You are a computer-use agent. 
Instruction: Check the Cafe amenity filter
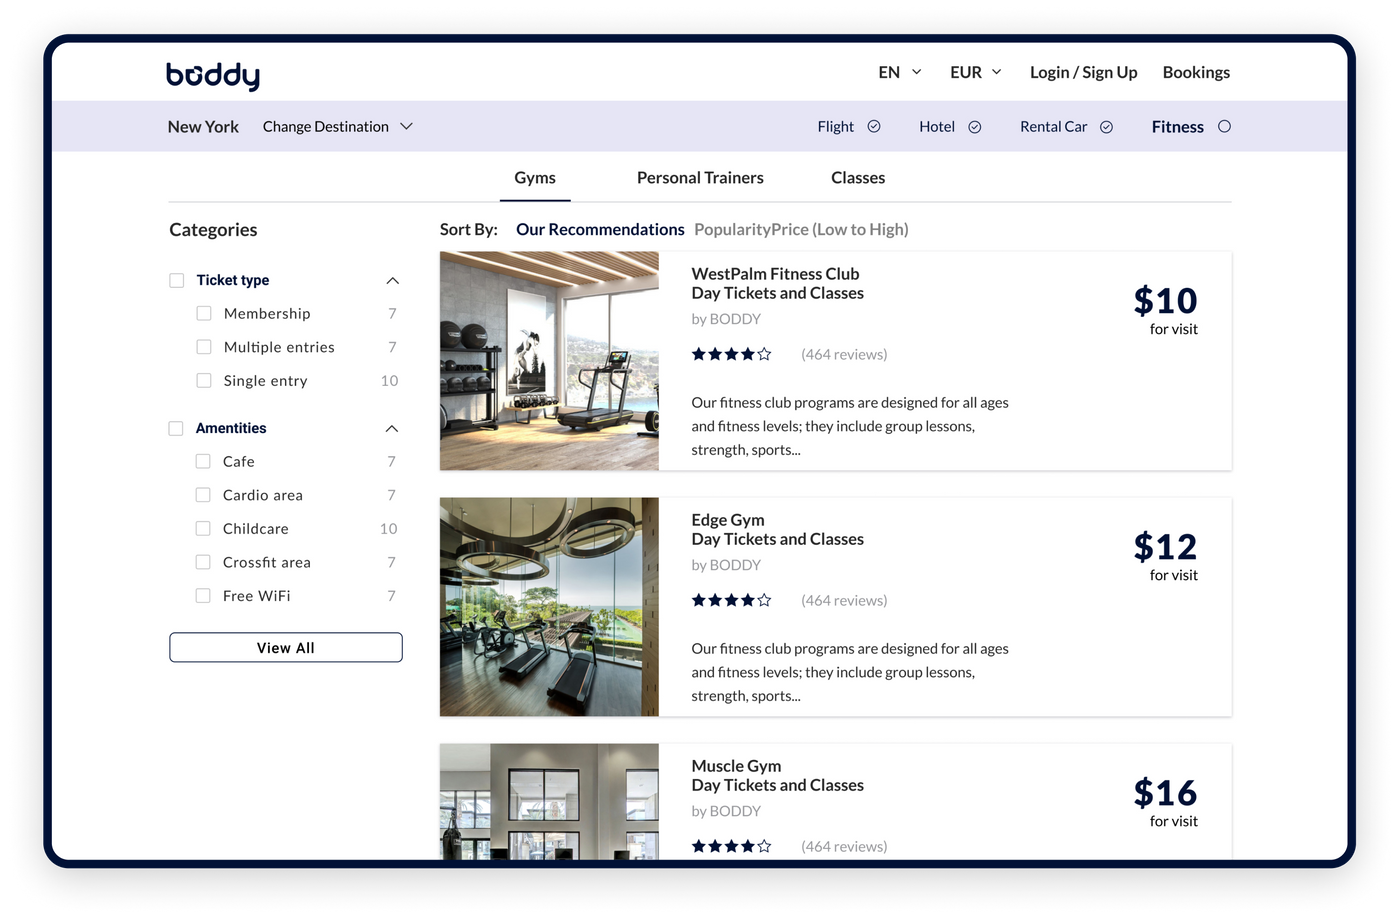[x=203, y=461]
